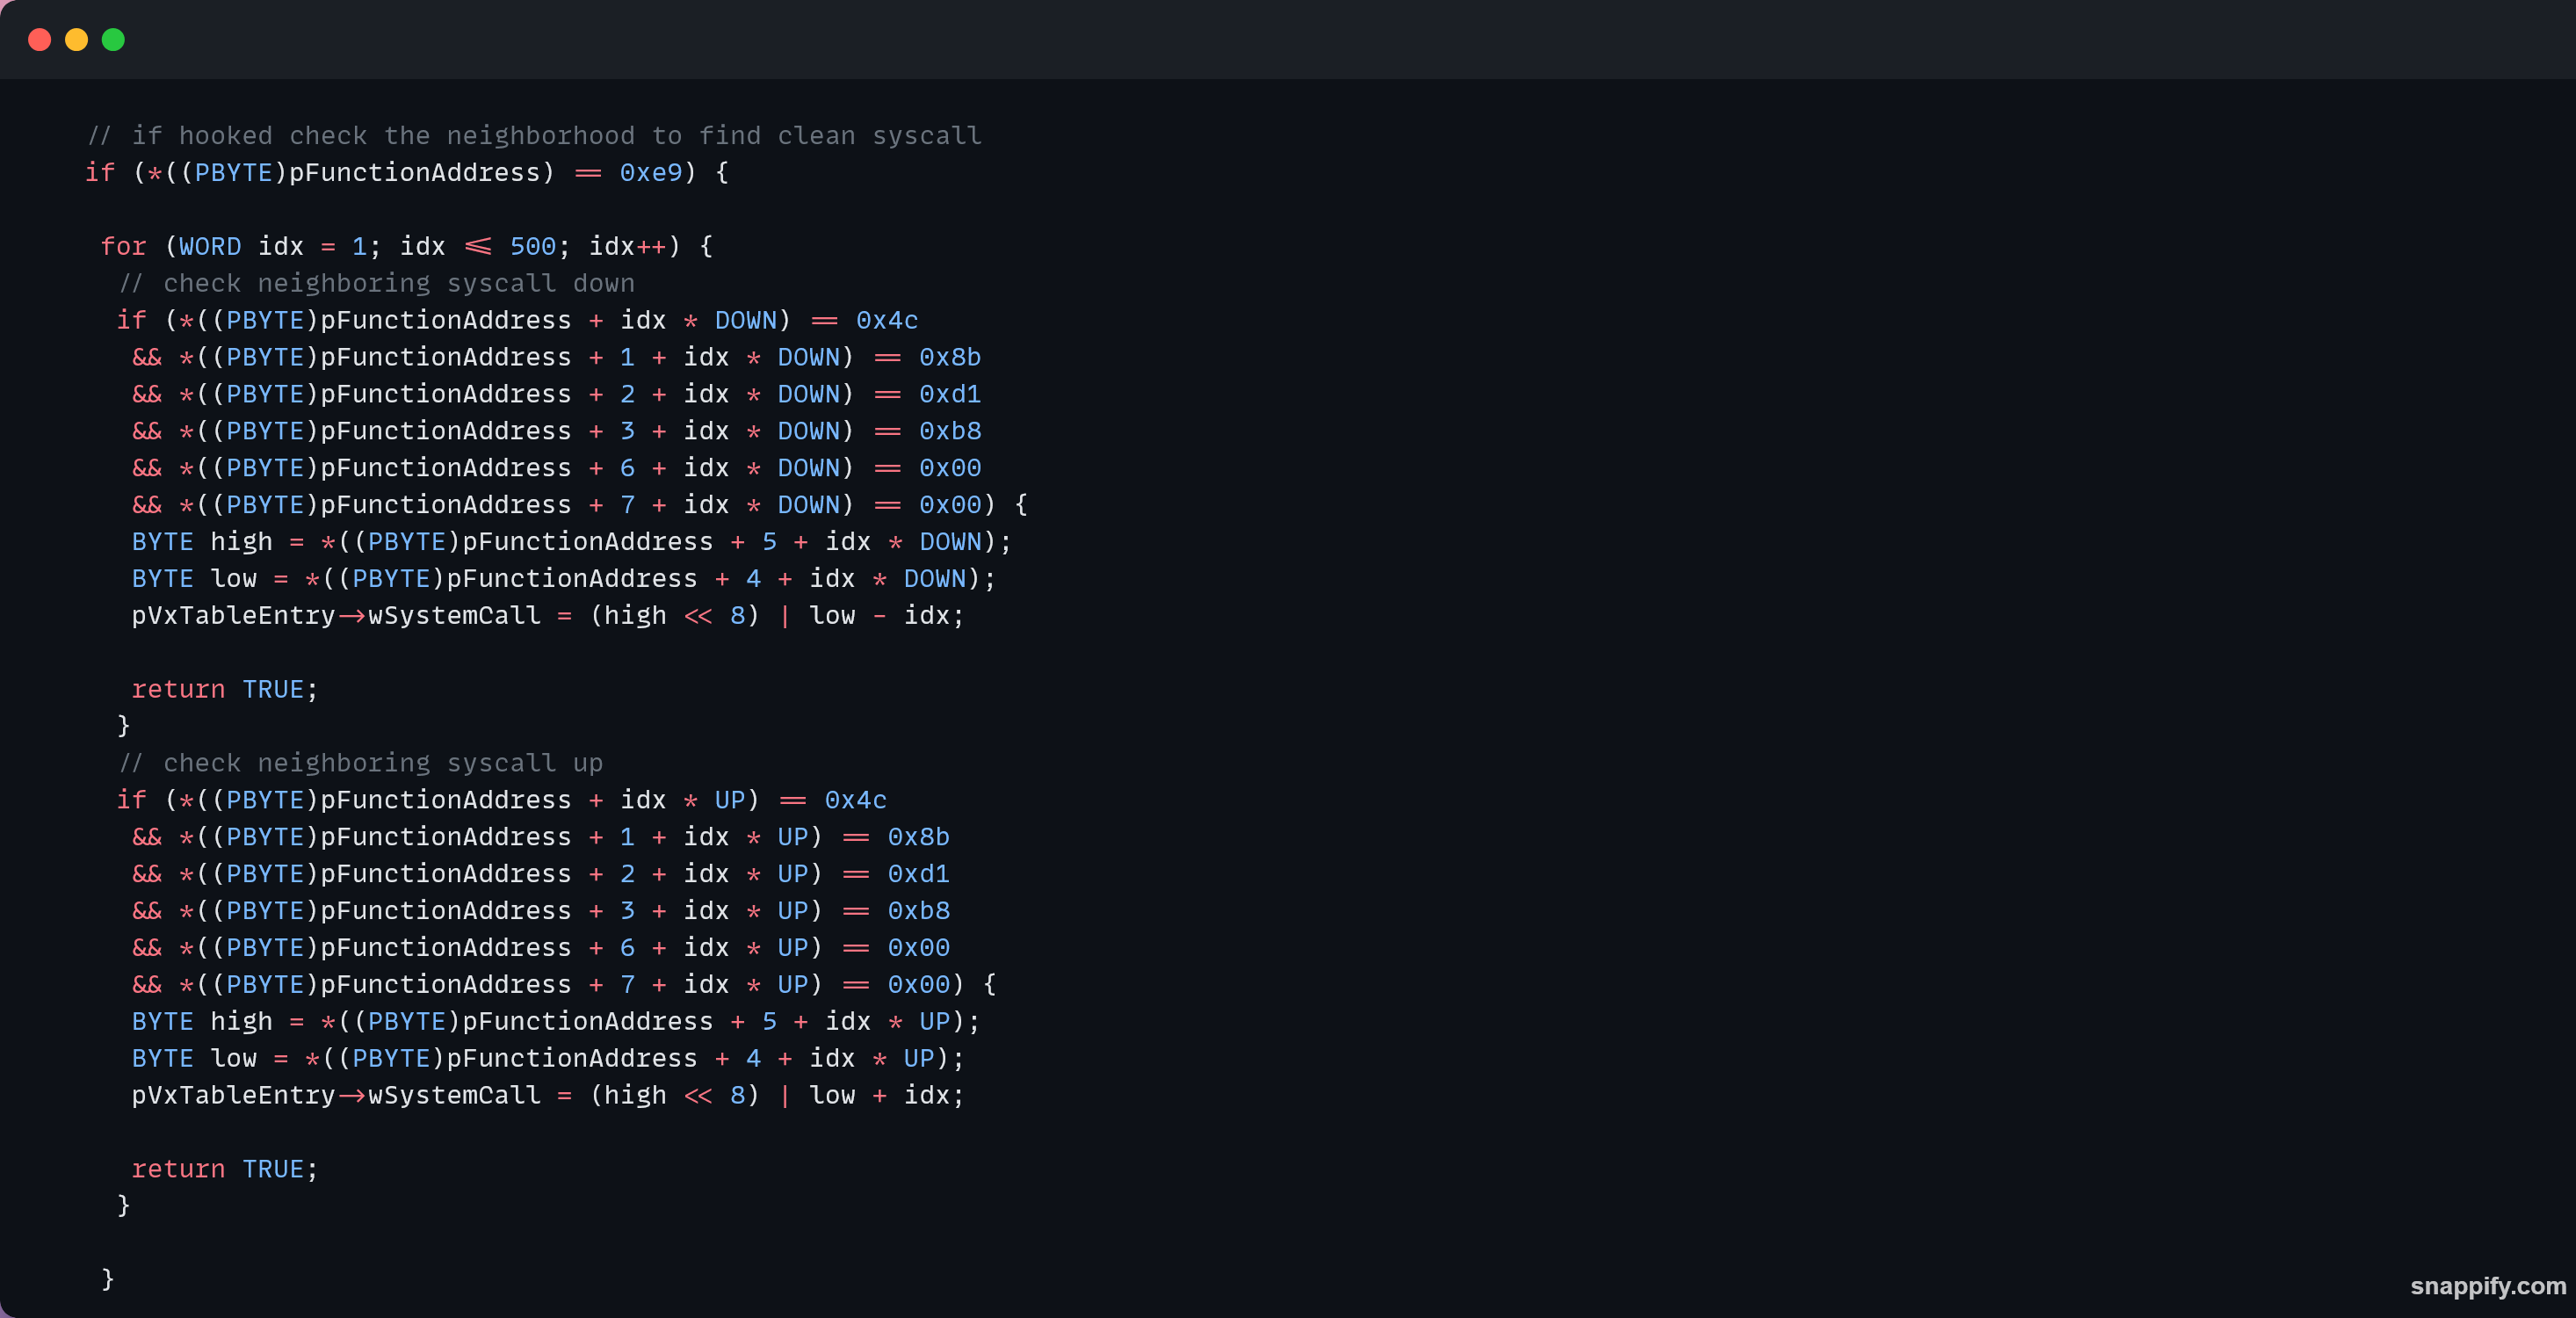Click the red close window button
The image size is (2576, 1318).
(39, 39)
